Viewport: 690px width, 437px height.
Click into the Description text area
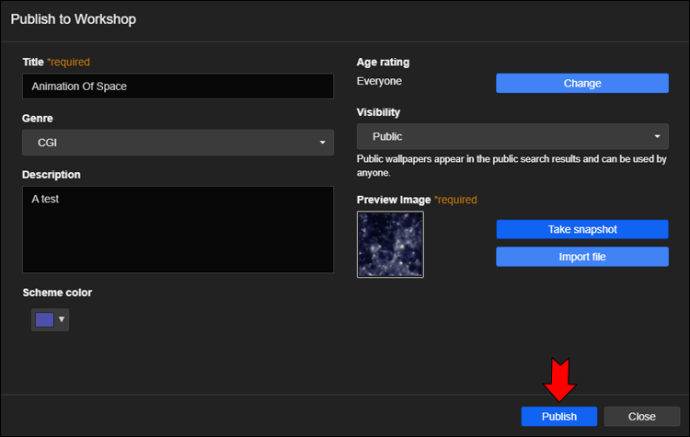pos(178,229)
